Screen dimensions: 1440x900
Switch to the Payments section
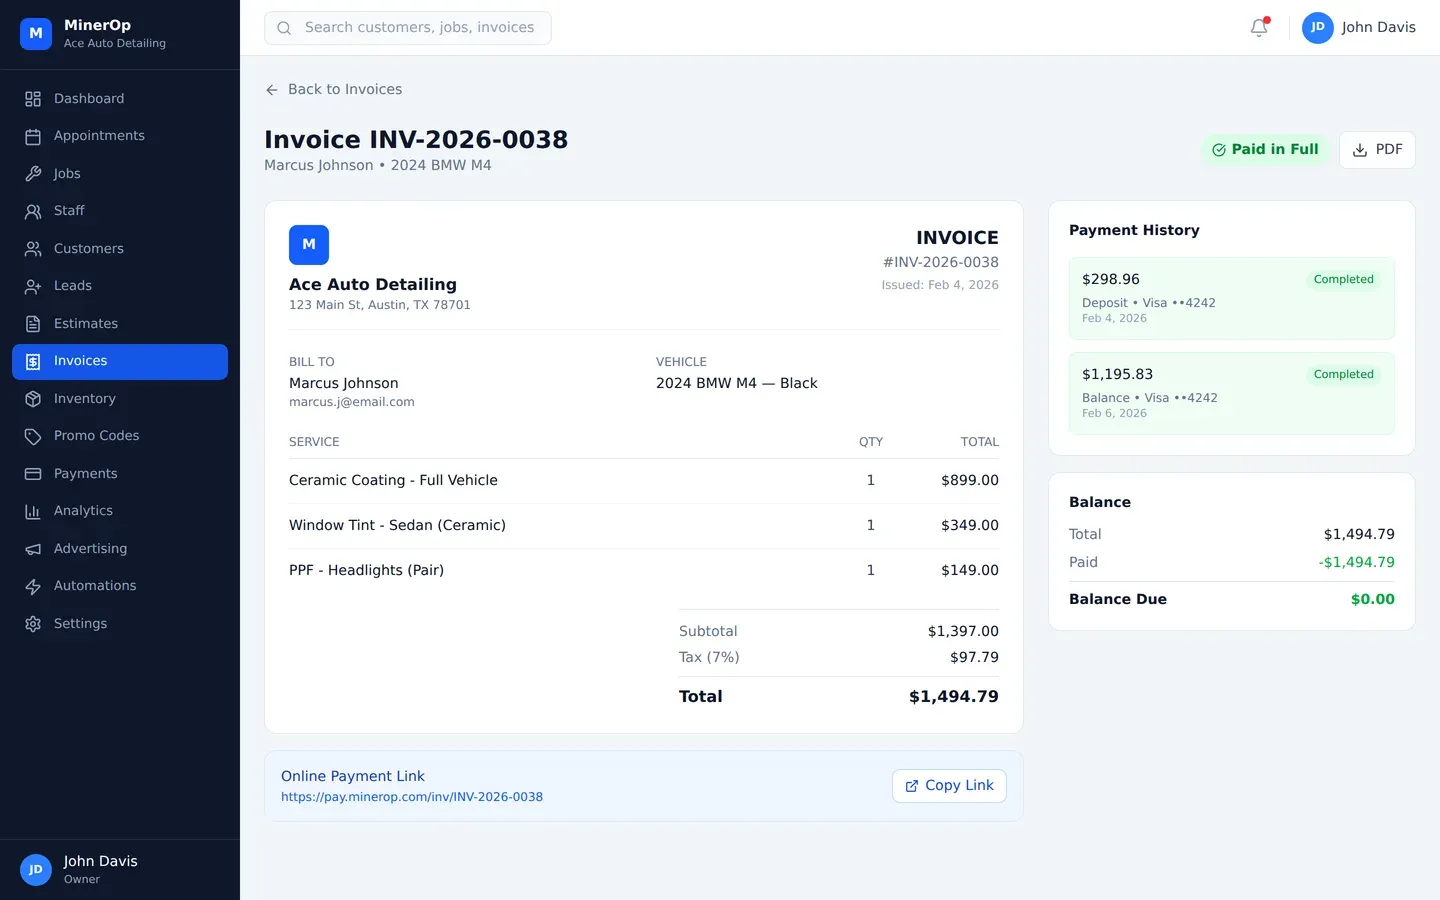coord(85,473)
